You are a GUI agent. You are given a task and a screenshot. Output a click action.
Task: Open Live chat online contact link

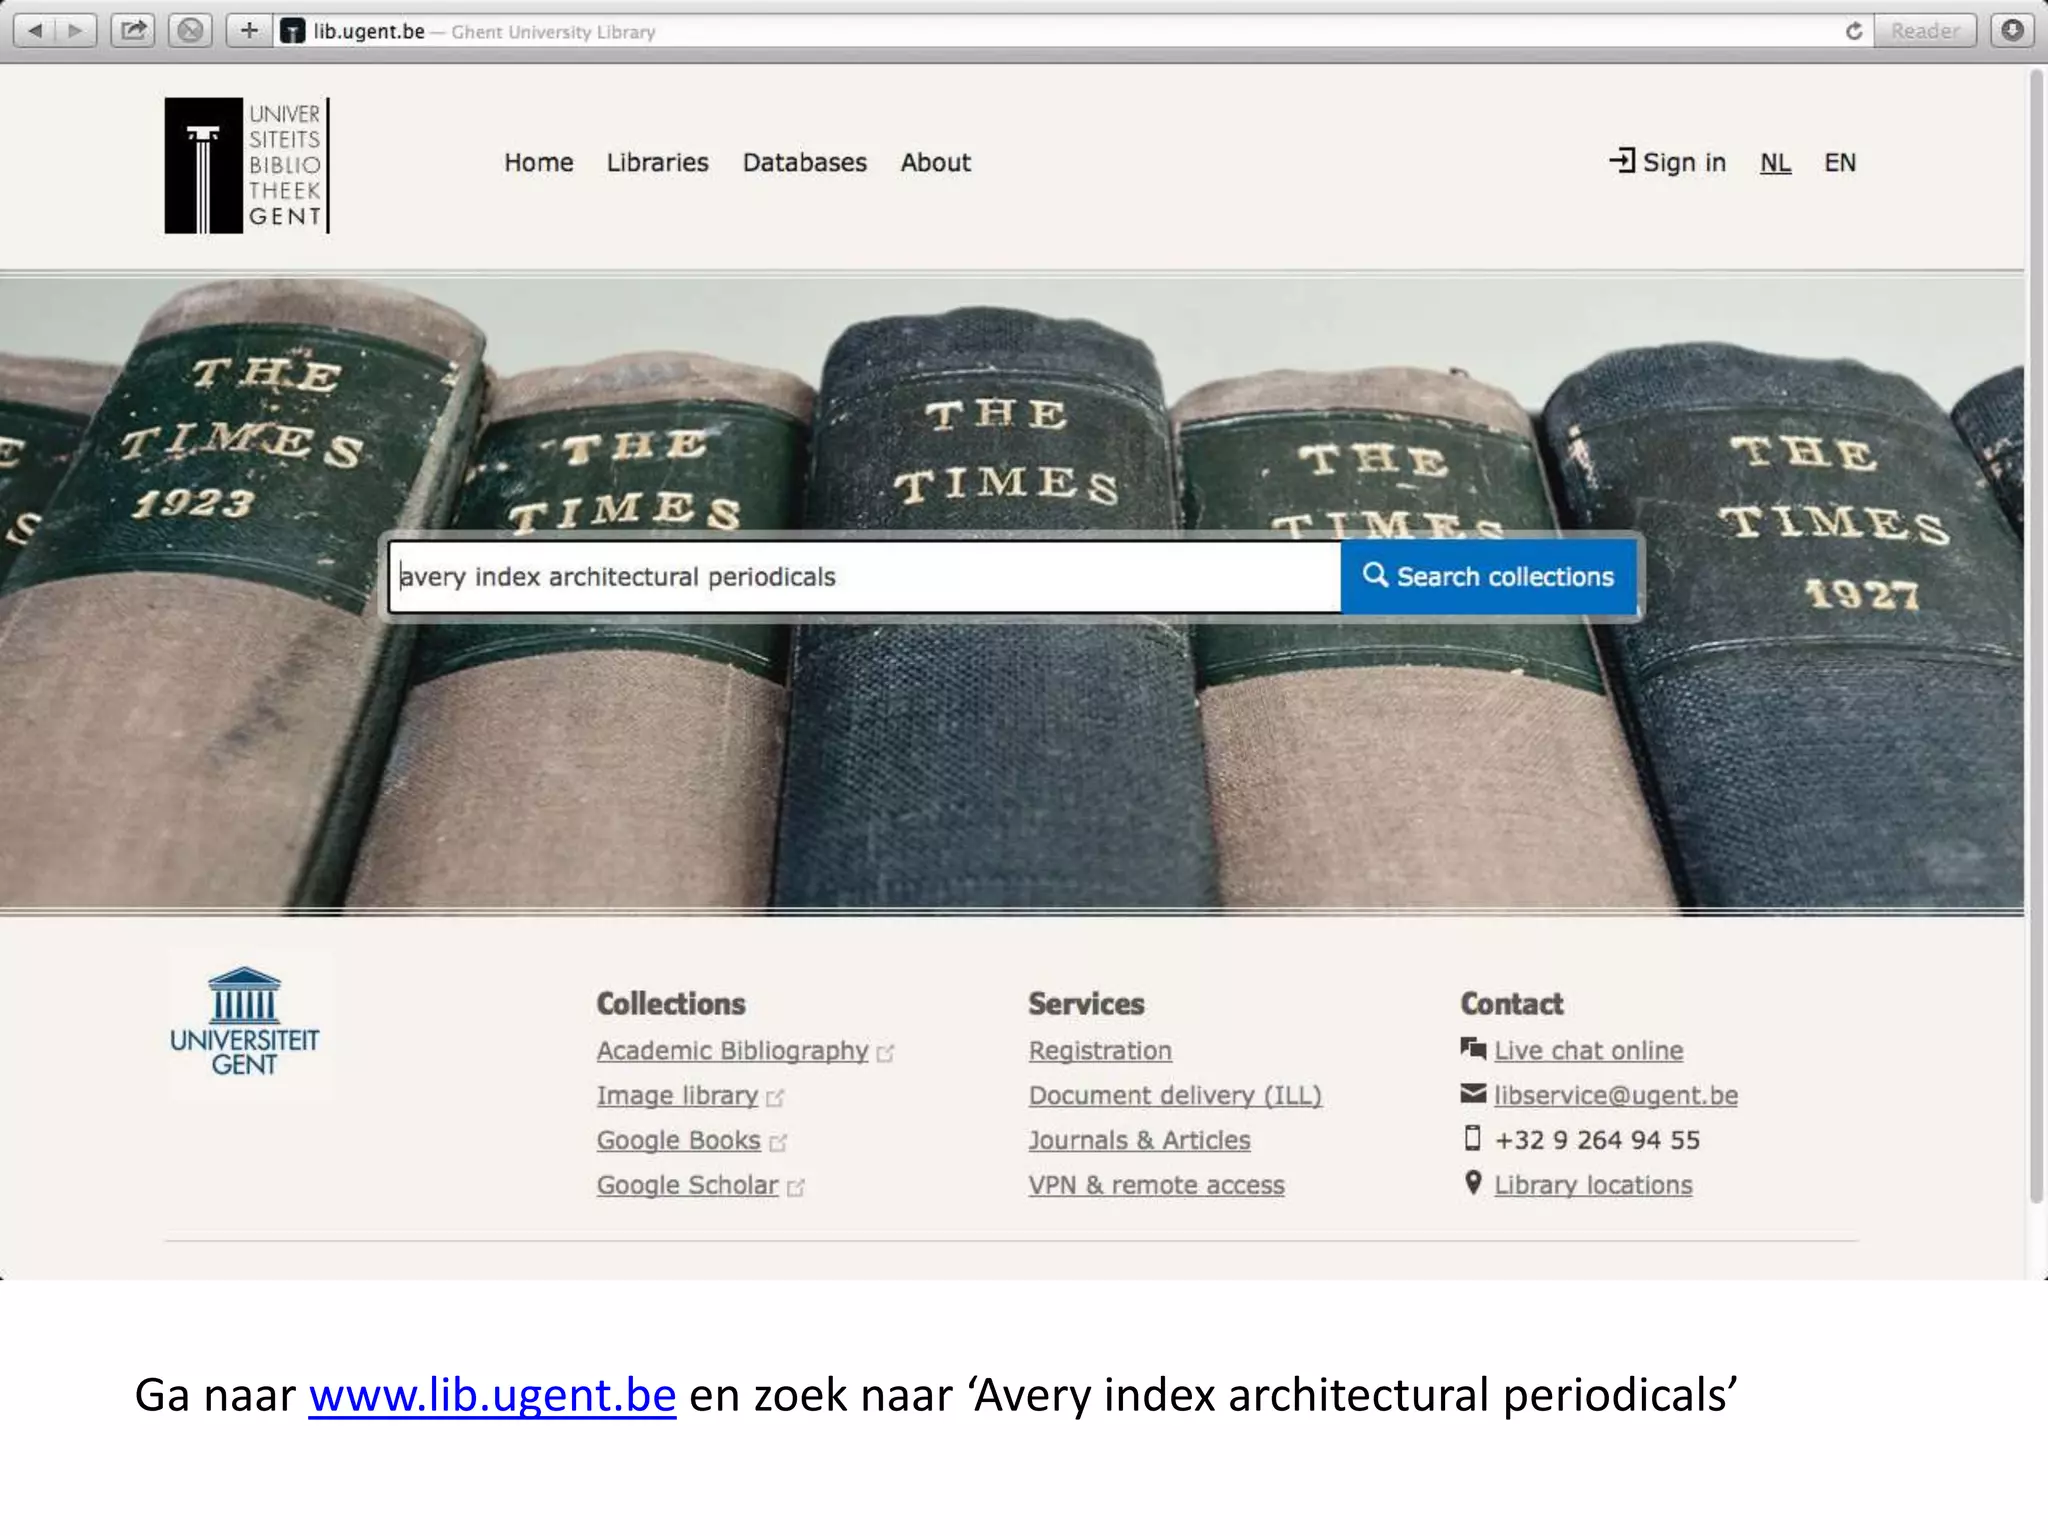pos(1588,1050)
